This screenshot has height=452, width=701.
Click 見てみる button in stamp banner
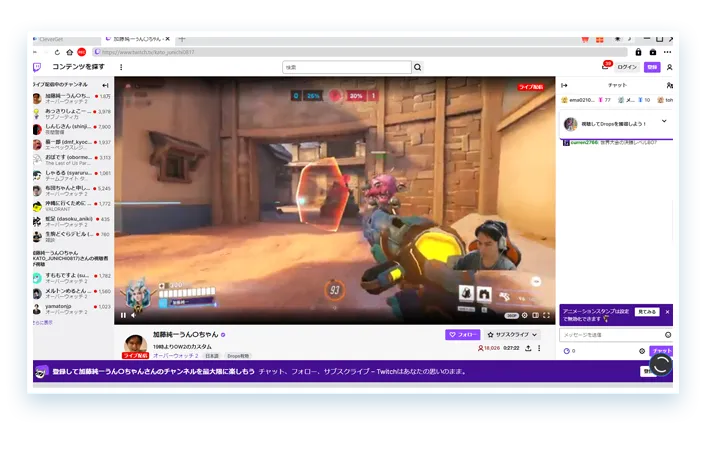click(x=647, y=312)
